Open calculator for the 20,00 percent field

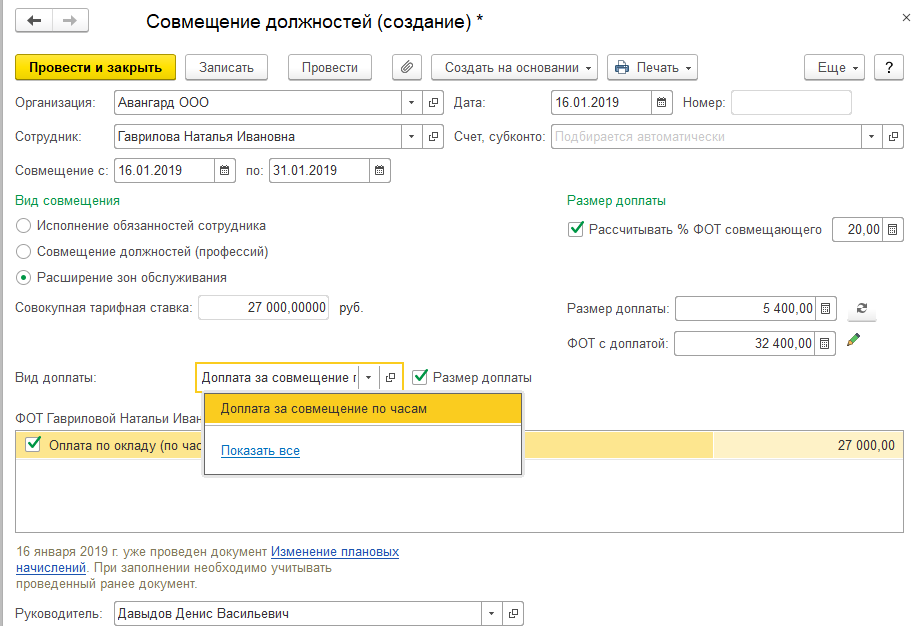click(x=893, y=230)
